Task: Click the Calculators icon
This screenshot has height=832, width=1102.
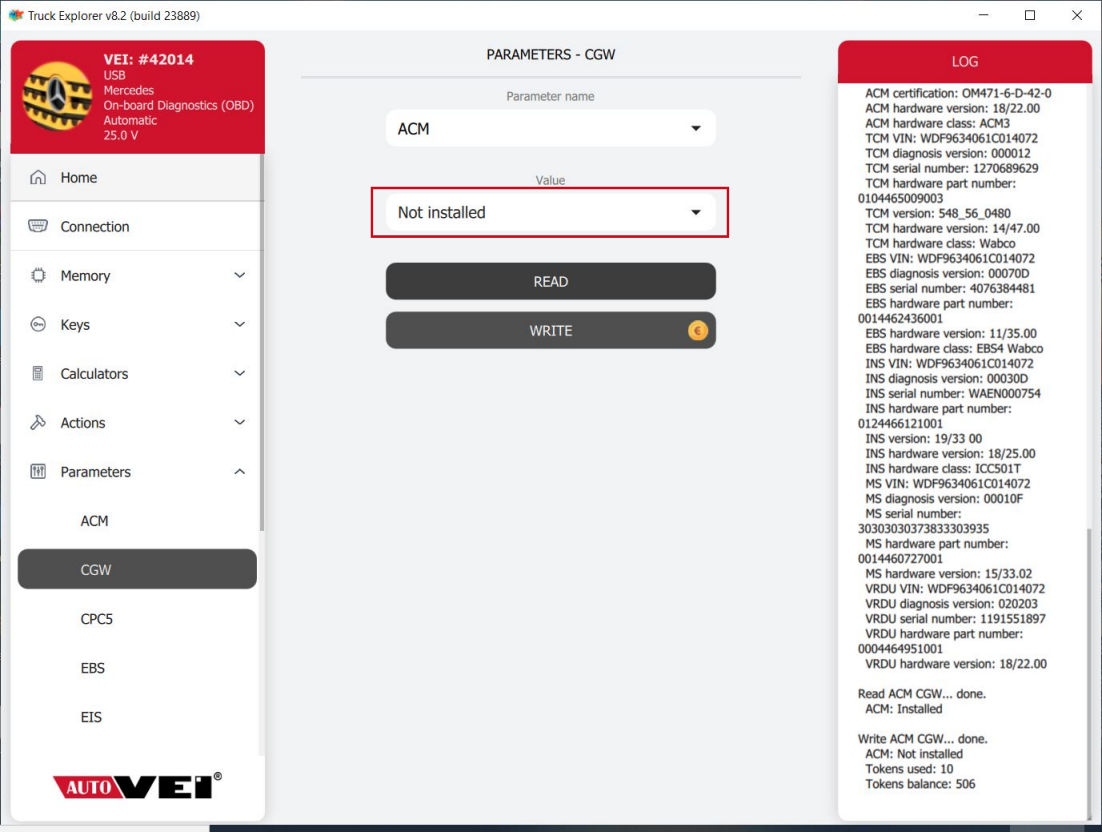Action: pyautogui.click(x=38, y=374)
